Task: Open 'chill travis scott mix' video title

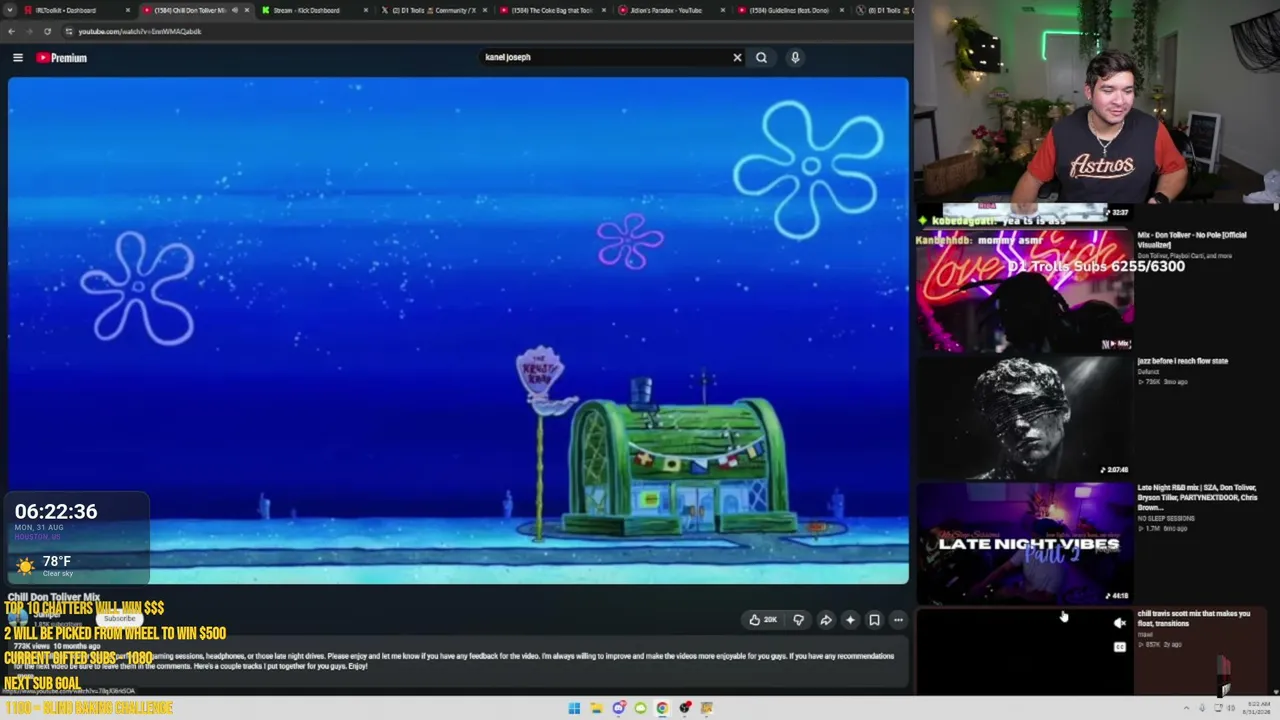Action: click(1194, 618)
